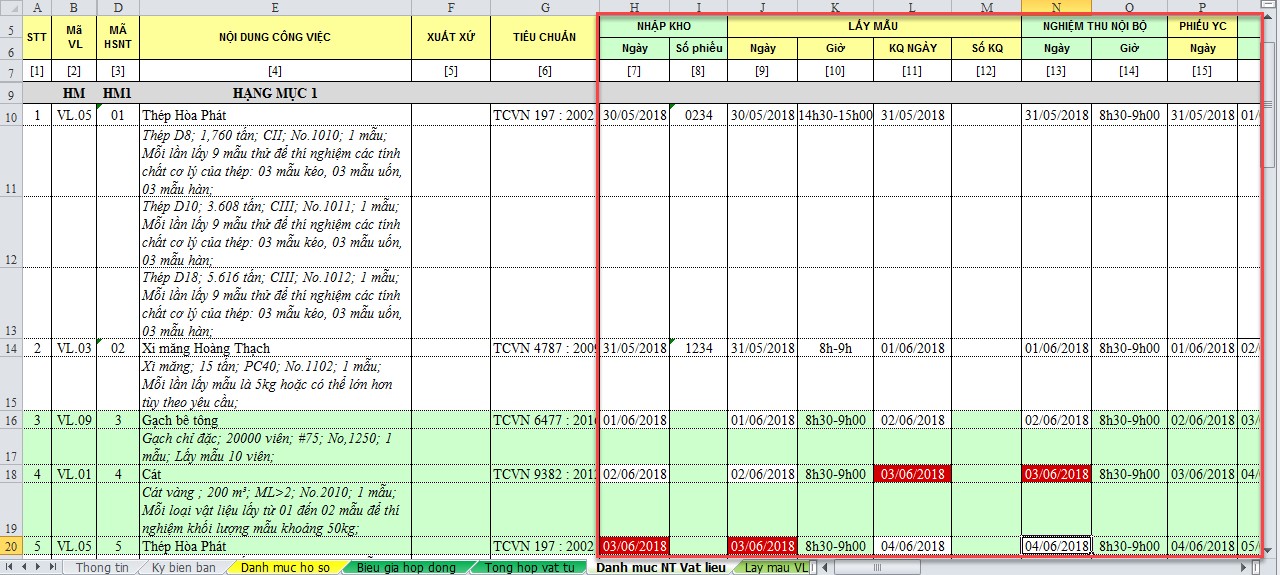1280x575 pixels.
Task: Select column E header
Action: pyautogui.click(x=275, y=7)
